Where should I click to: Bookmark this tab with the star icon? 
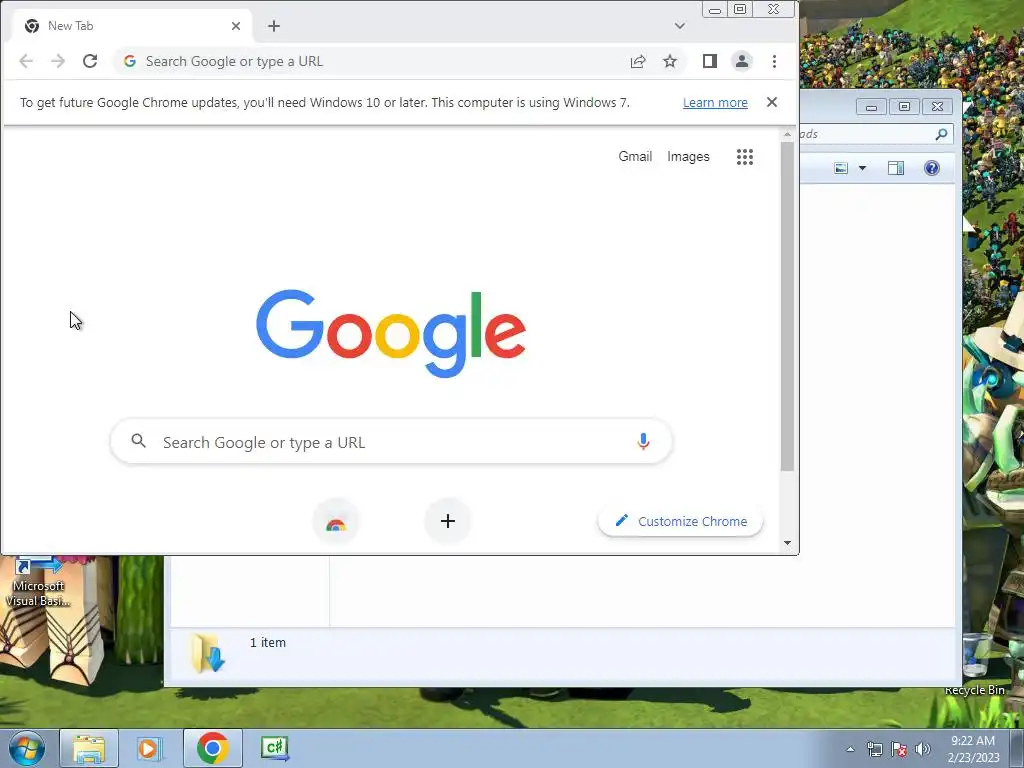(x=670, y=61)
